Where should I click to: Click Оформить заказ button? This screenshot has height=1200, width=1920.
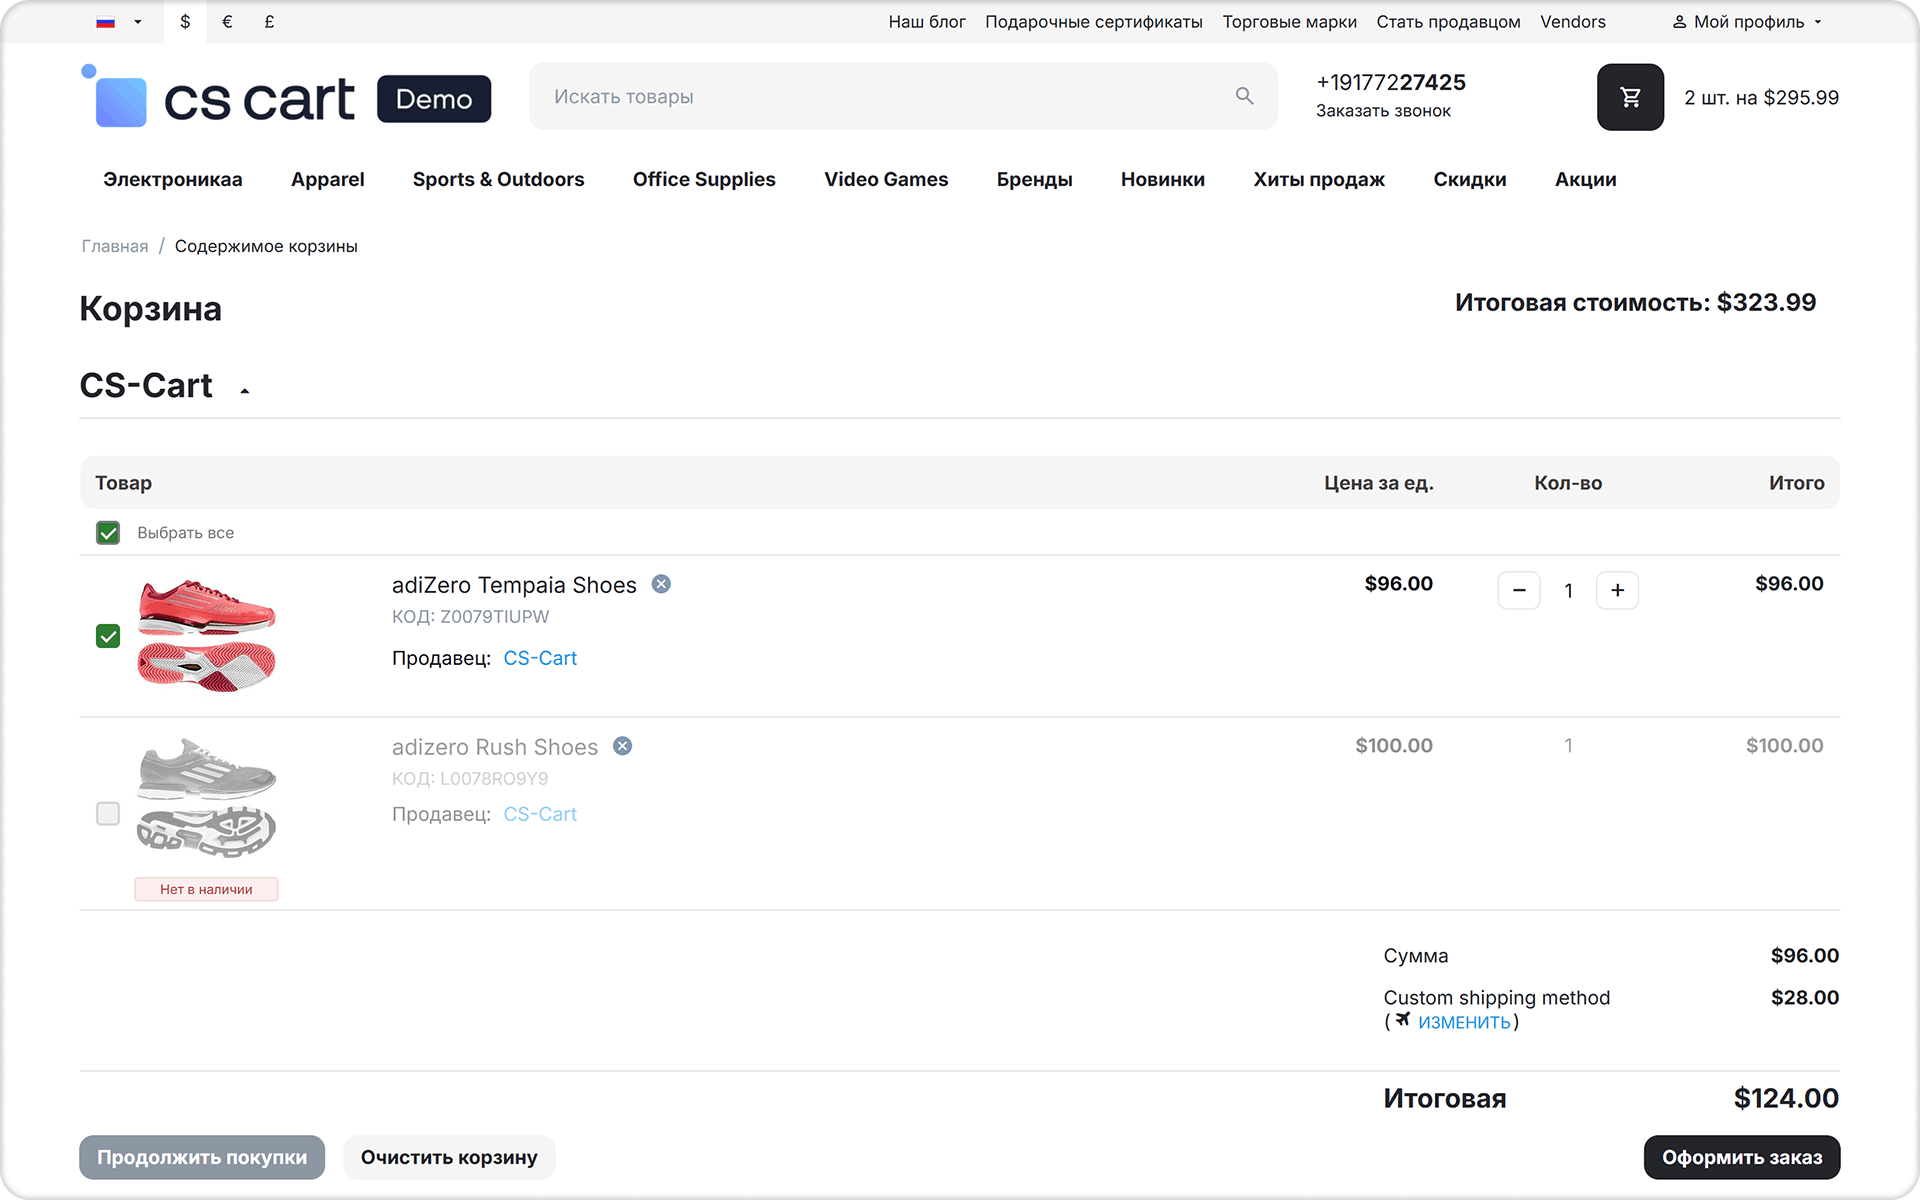click(1742, 1157)
